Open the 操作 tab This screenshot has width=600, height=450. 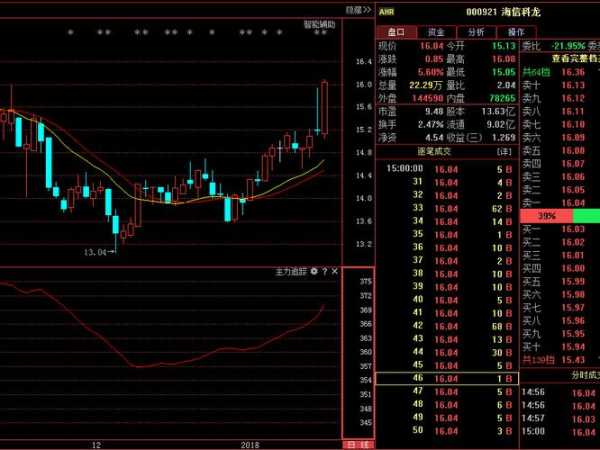point(515,32)
